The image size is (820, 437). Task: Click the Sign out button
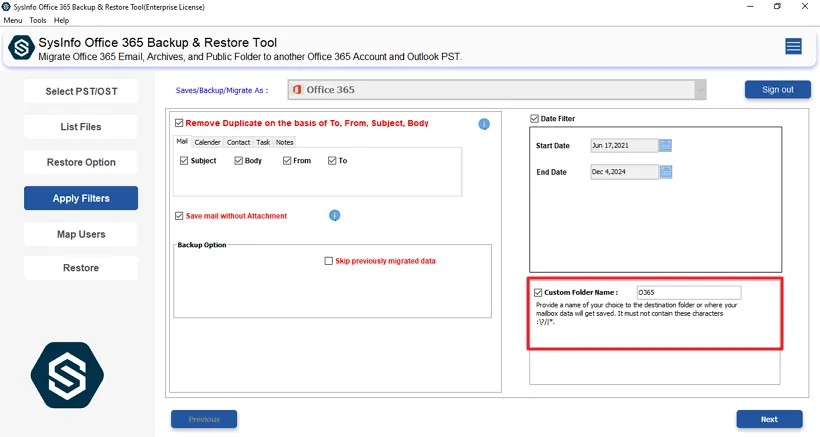click(777, 90)
